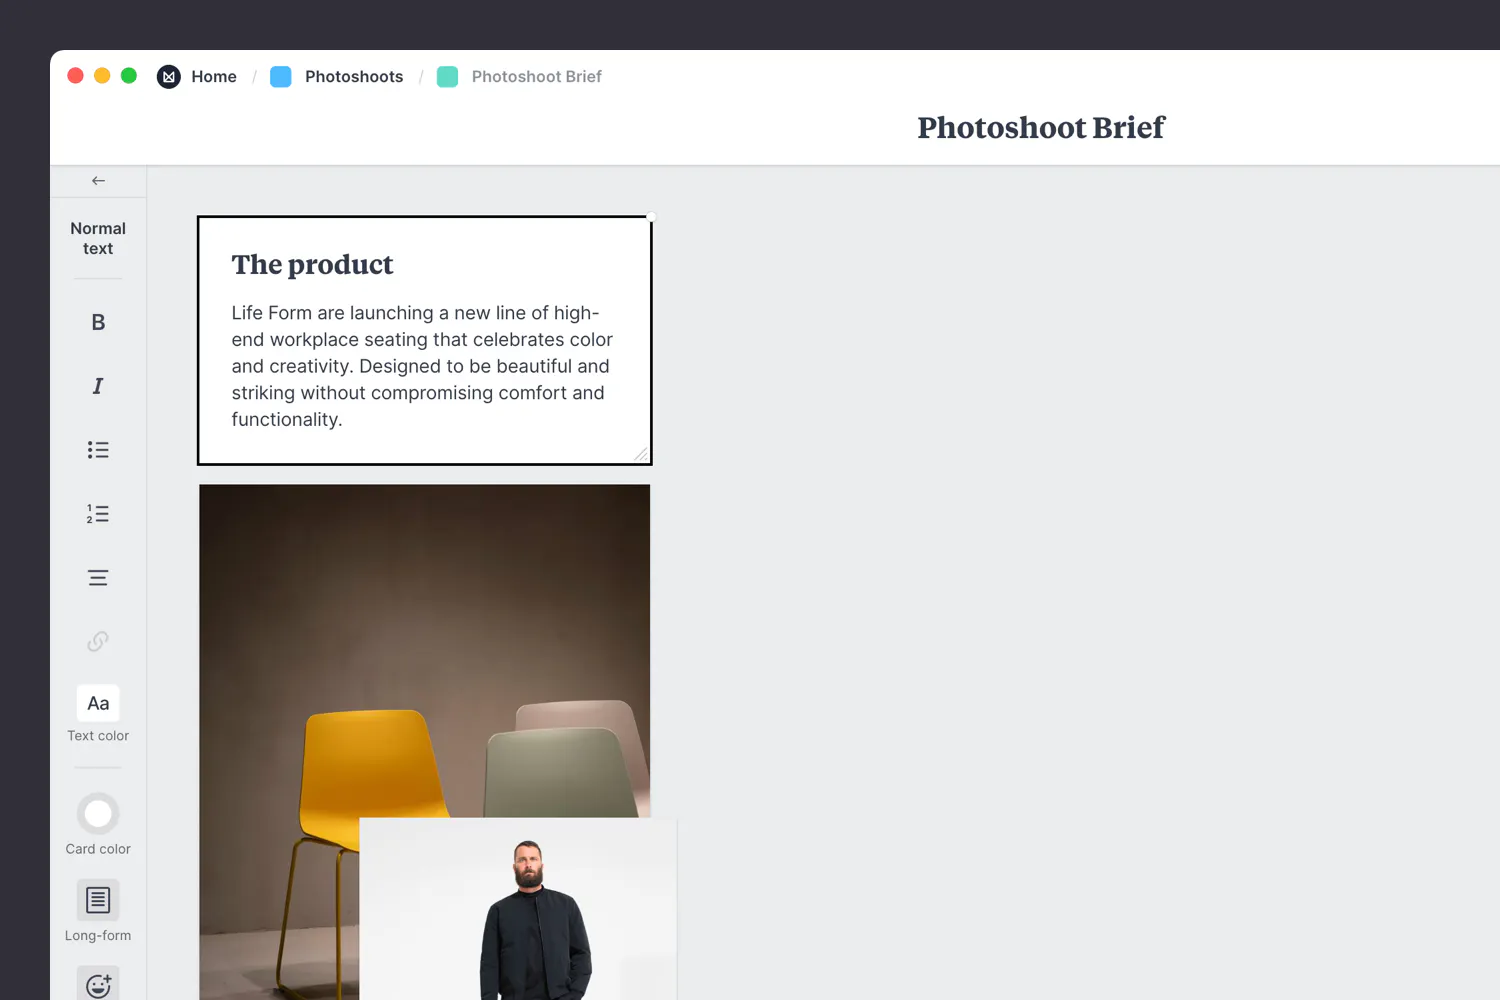Apply numbered list formatting
1500x1000 pixels.
point(98,514)
